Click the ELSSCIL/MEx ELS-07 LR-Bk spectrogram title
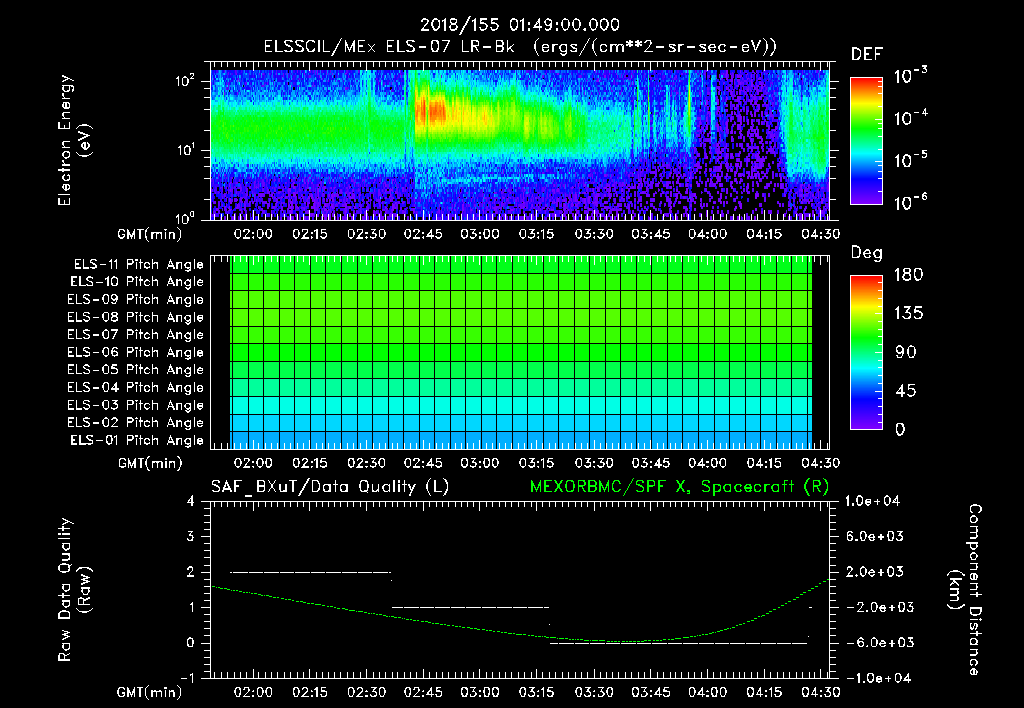The width and height of the screenshot is (1024, 708). tap(520, 47)
